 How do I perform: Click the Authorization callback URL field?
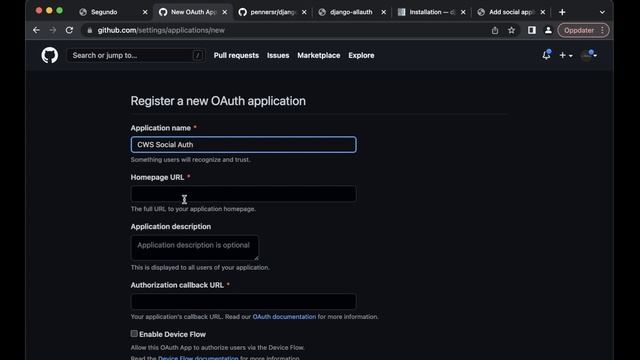[243, 302]
